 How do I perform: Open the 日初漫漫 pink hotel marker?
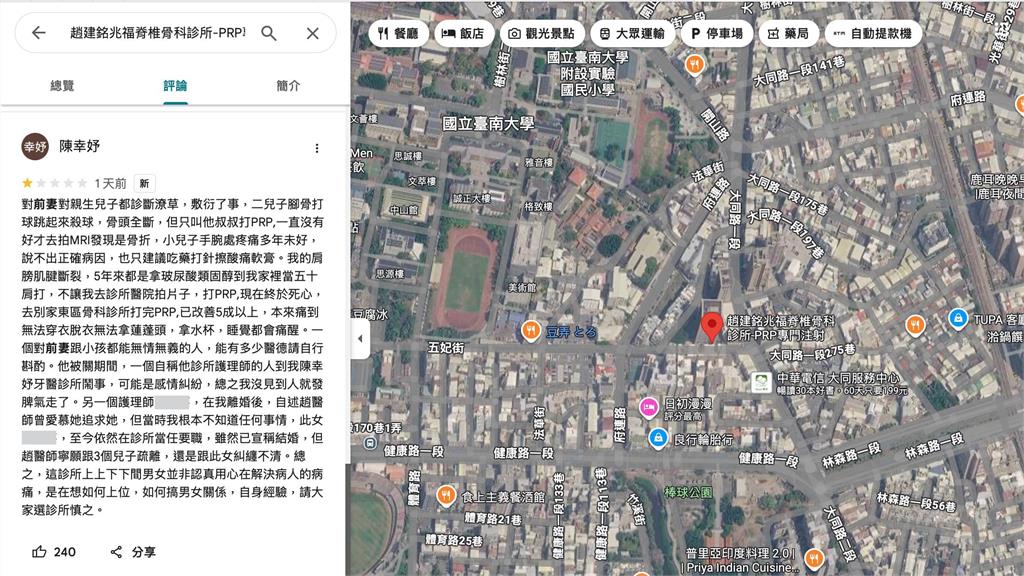648,407
